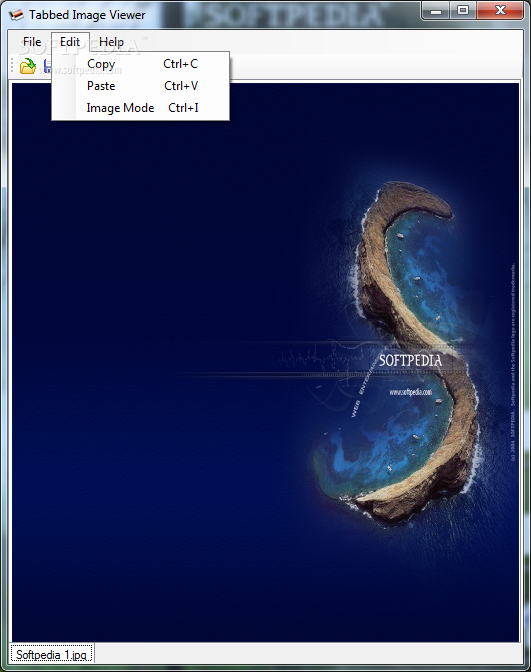Maximize the Tabbed Image Viewer window
The image size is (531, 672).
coord(463,11)
